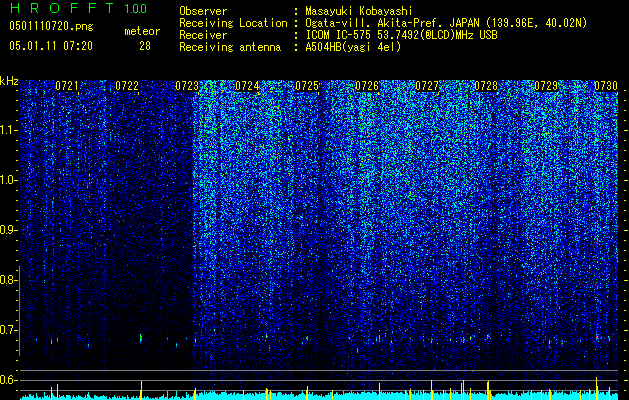Click the 0.9 frequency axis label
This screenshot has width=629, height=400.
pyautogui.click(x=9, y=230)
